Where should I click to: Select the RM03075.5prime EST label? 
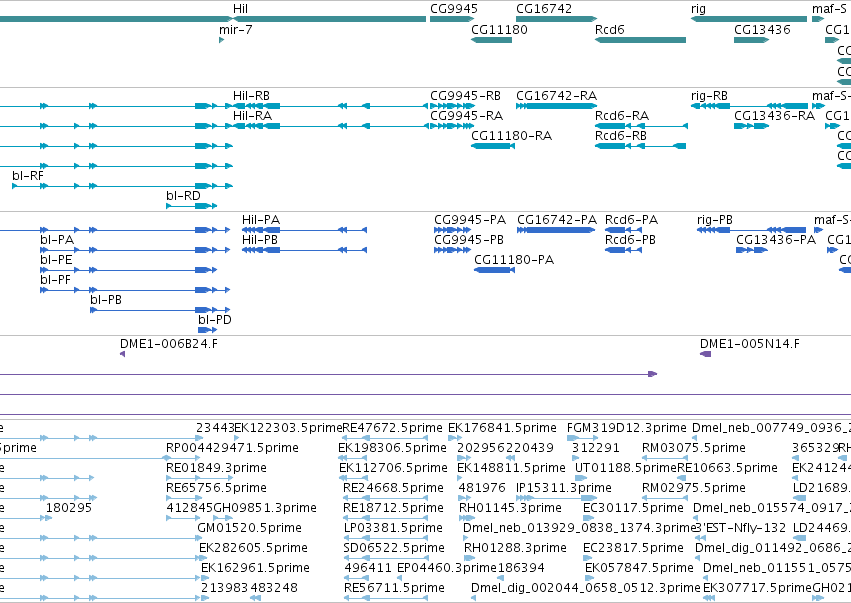[x=694, y=448]
